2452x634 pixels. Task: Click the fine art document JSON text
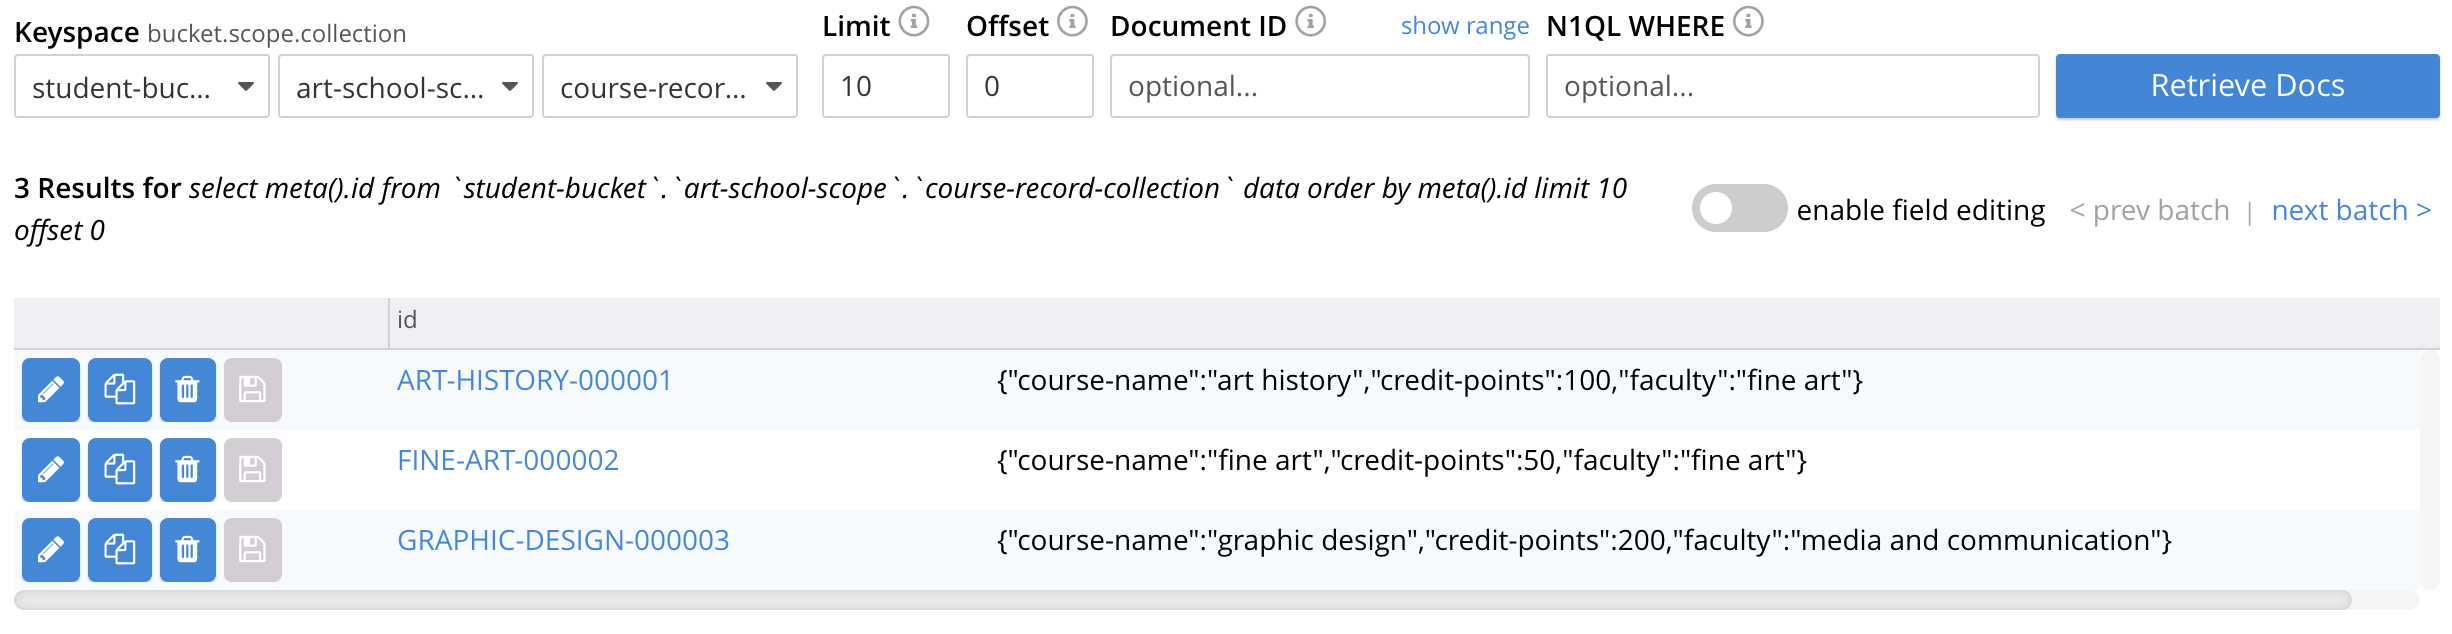click(1402, 460)
